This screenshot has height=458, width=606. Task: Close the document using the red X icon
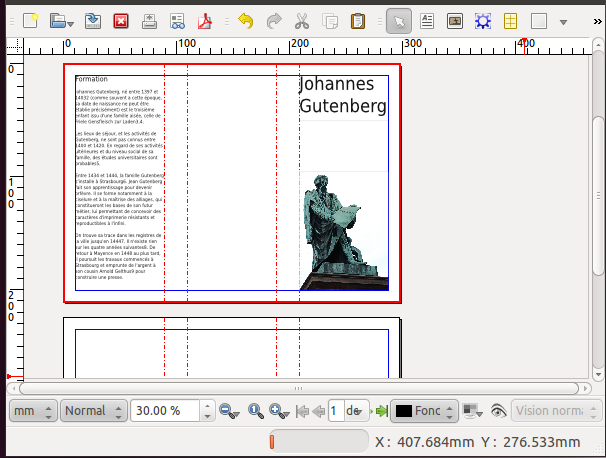coord(121,21)
